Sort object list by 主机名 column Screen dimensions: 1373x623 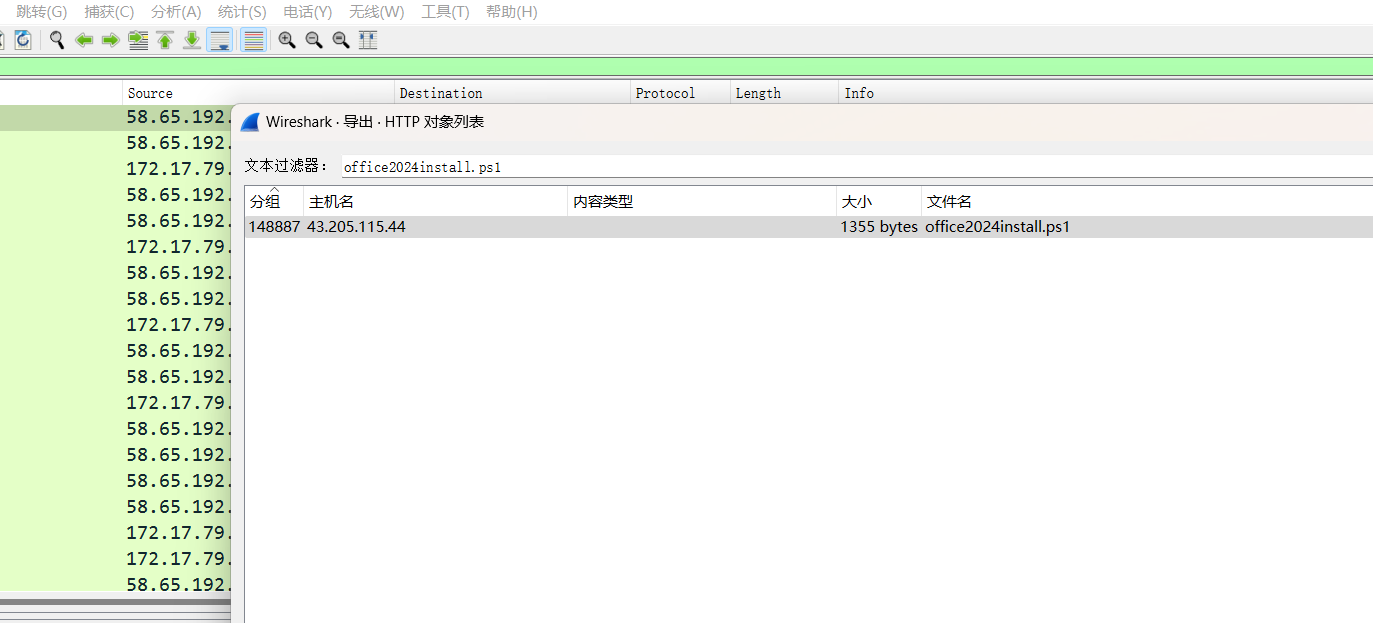(x=435, y=201)
